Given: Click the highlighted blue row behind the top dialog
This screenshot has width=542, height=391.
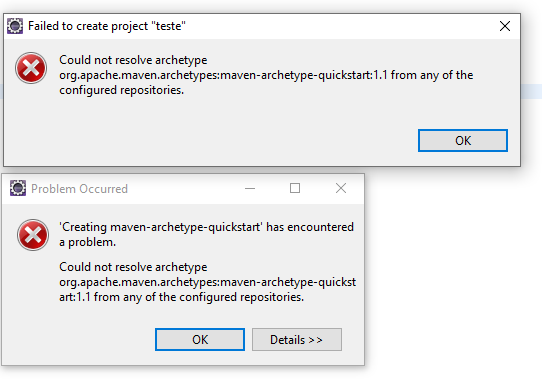Looking at the screenshot, I should point(531,91).
